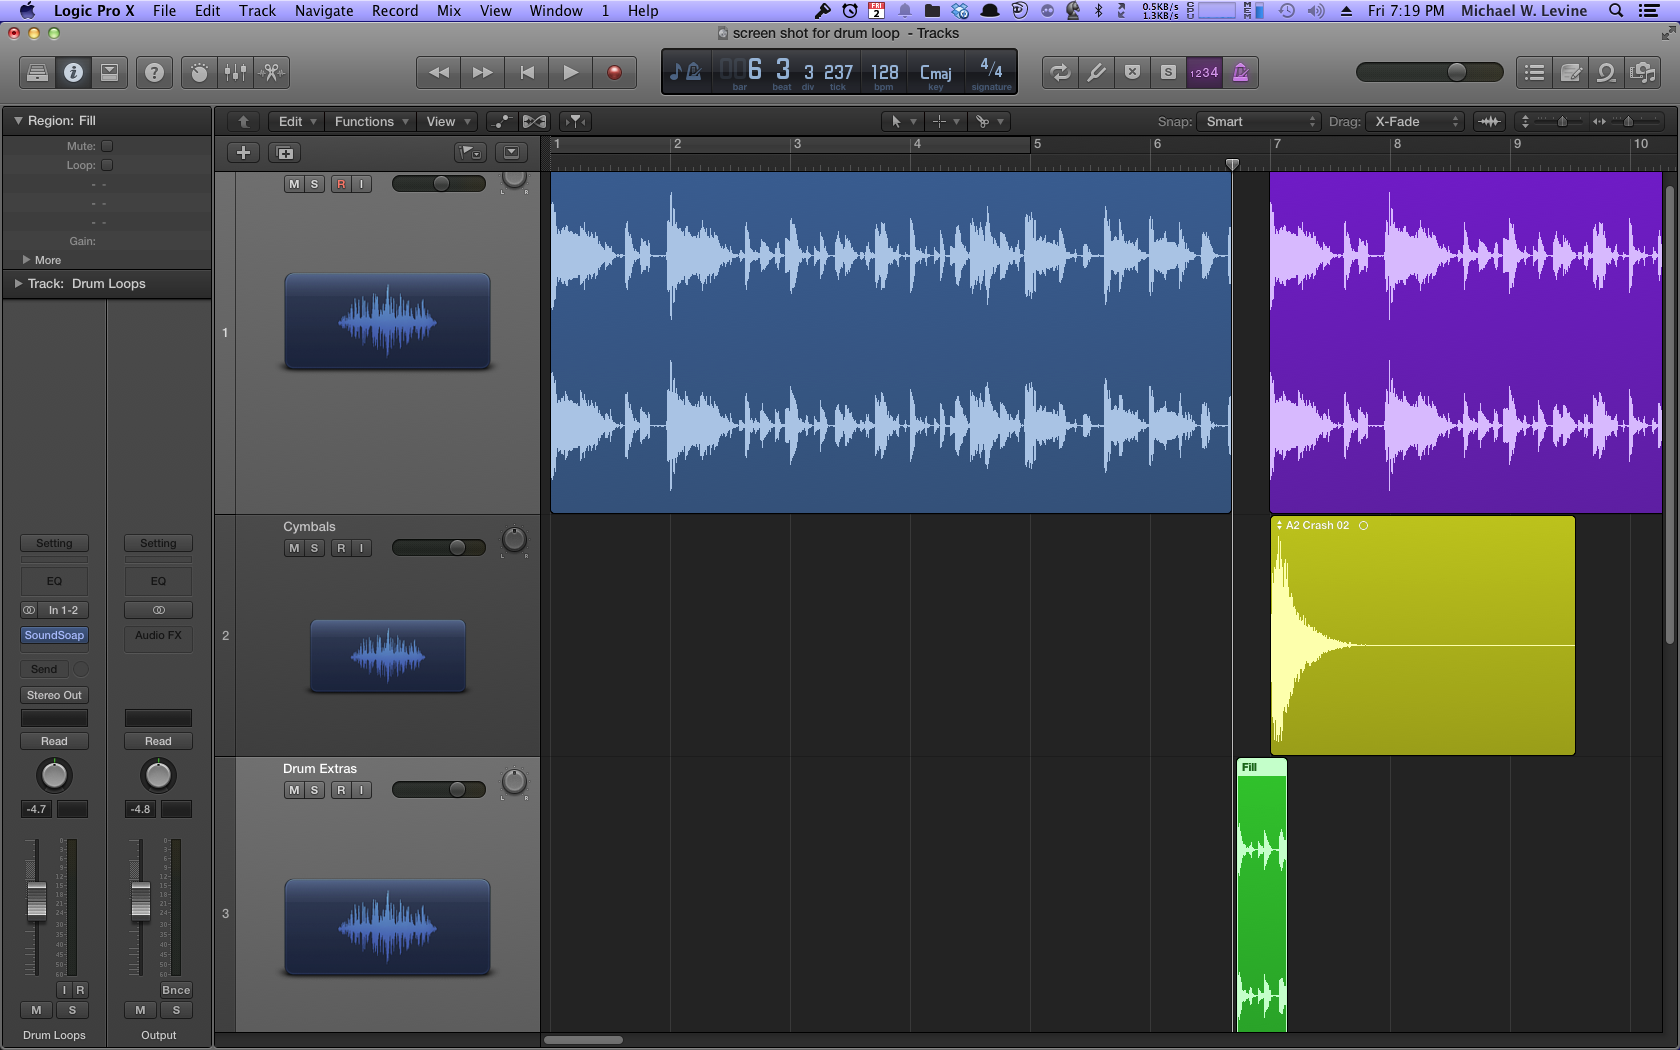This screenshot has width=1680, height=1050.
Task: Click the Rewind transport button
Action: pyautogui.click(x=438, y=72)
